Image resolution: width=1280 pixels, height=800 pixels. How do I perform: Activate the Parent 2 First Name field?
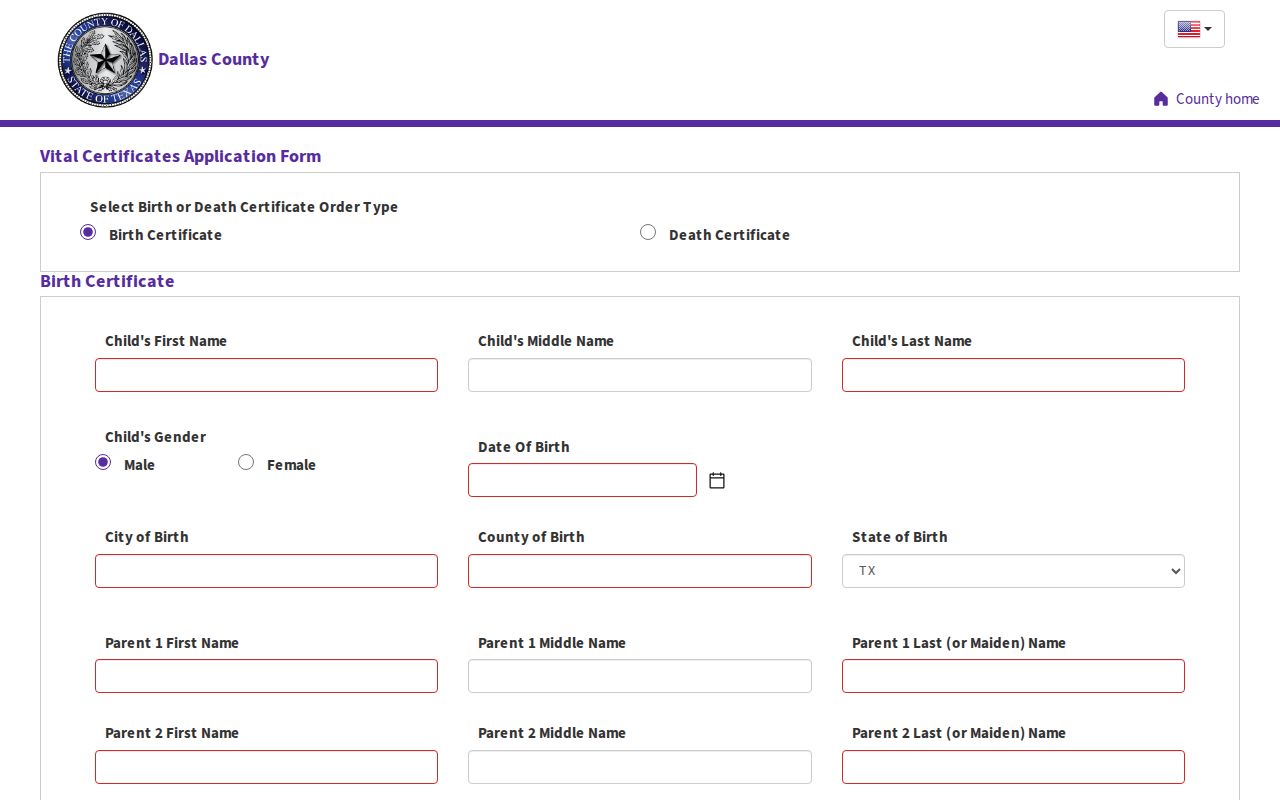(266, 767)
